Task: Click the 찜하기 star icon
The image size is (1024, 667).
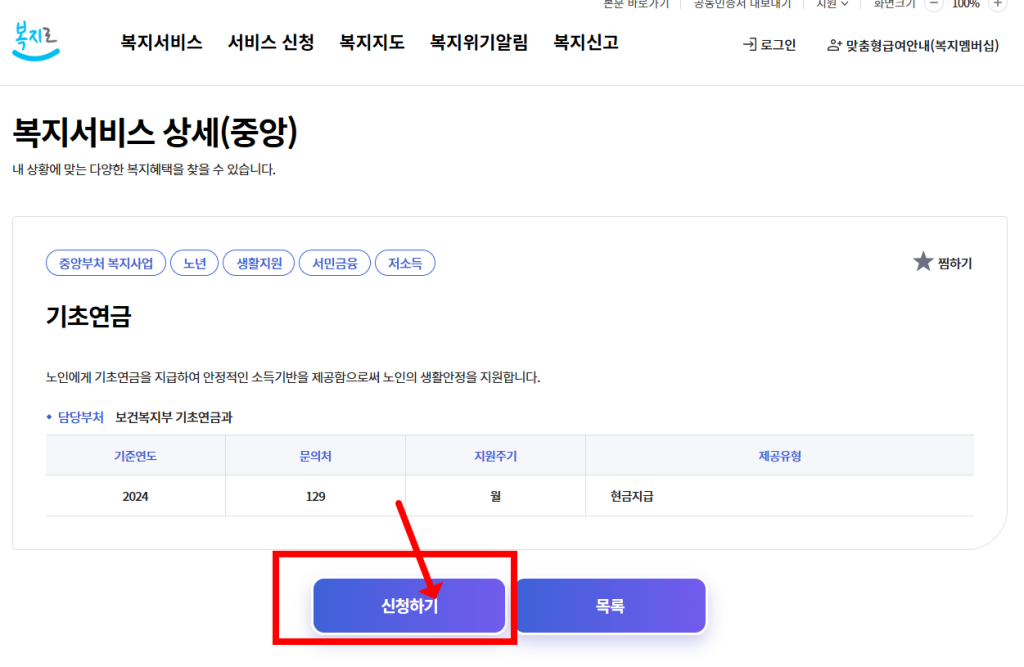Action: point(922,262)
